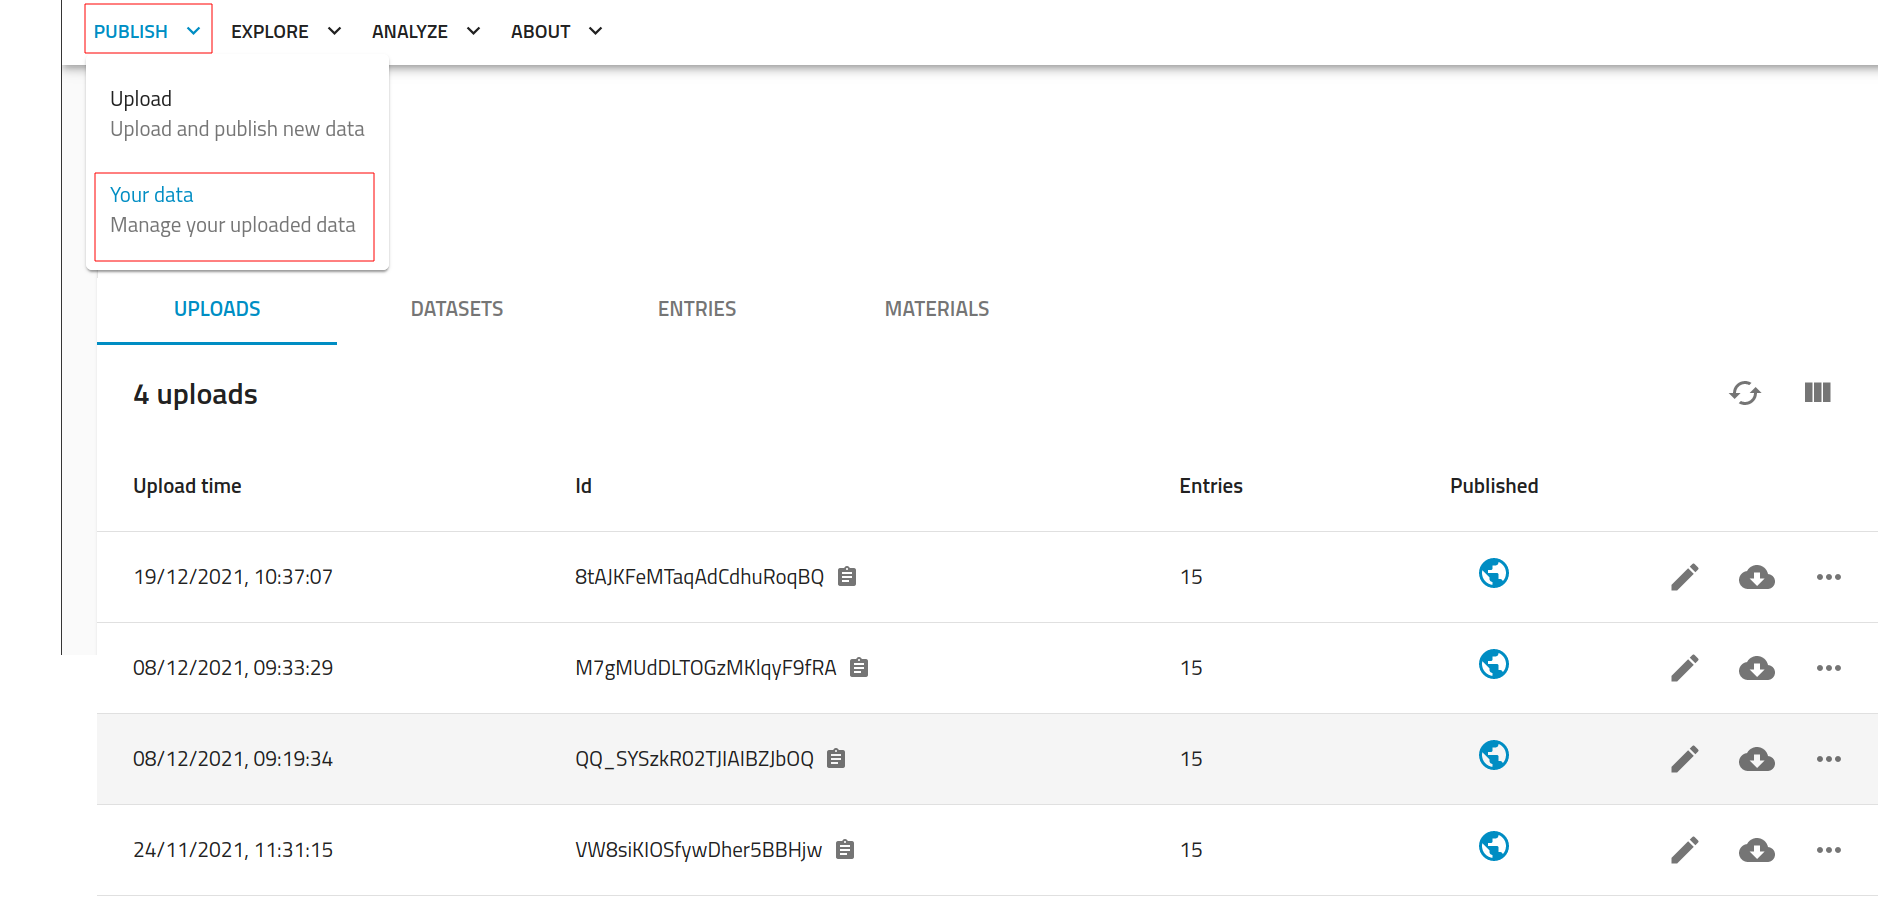This screenshot has width=1878, height=897.
Task: Click the refresh uploads icon
Action: click(x=1744, y=393)
